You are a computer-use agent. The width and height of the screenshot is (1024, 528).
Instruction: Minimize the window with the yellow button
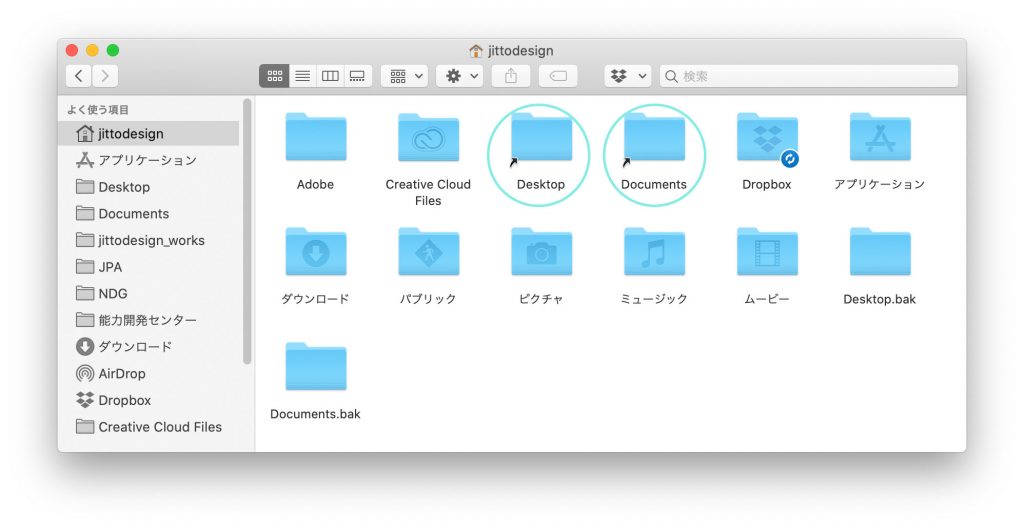coord(92,50)
